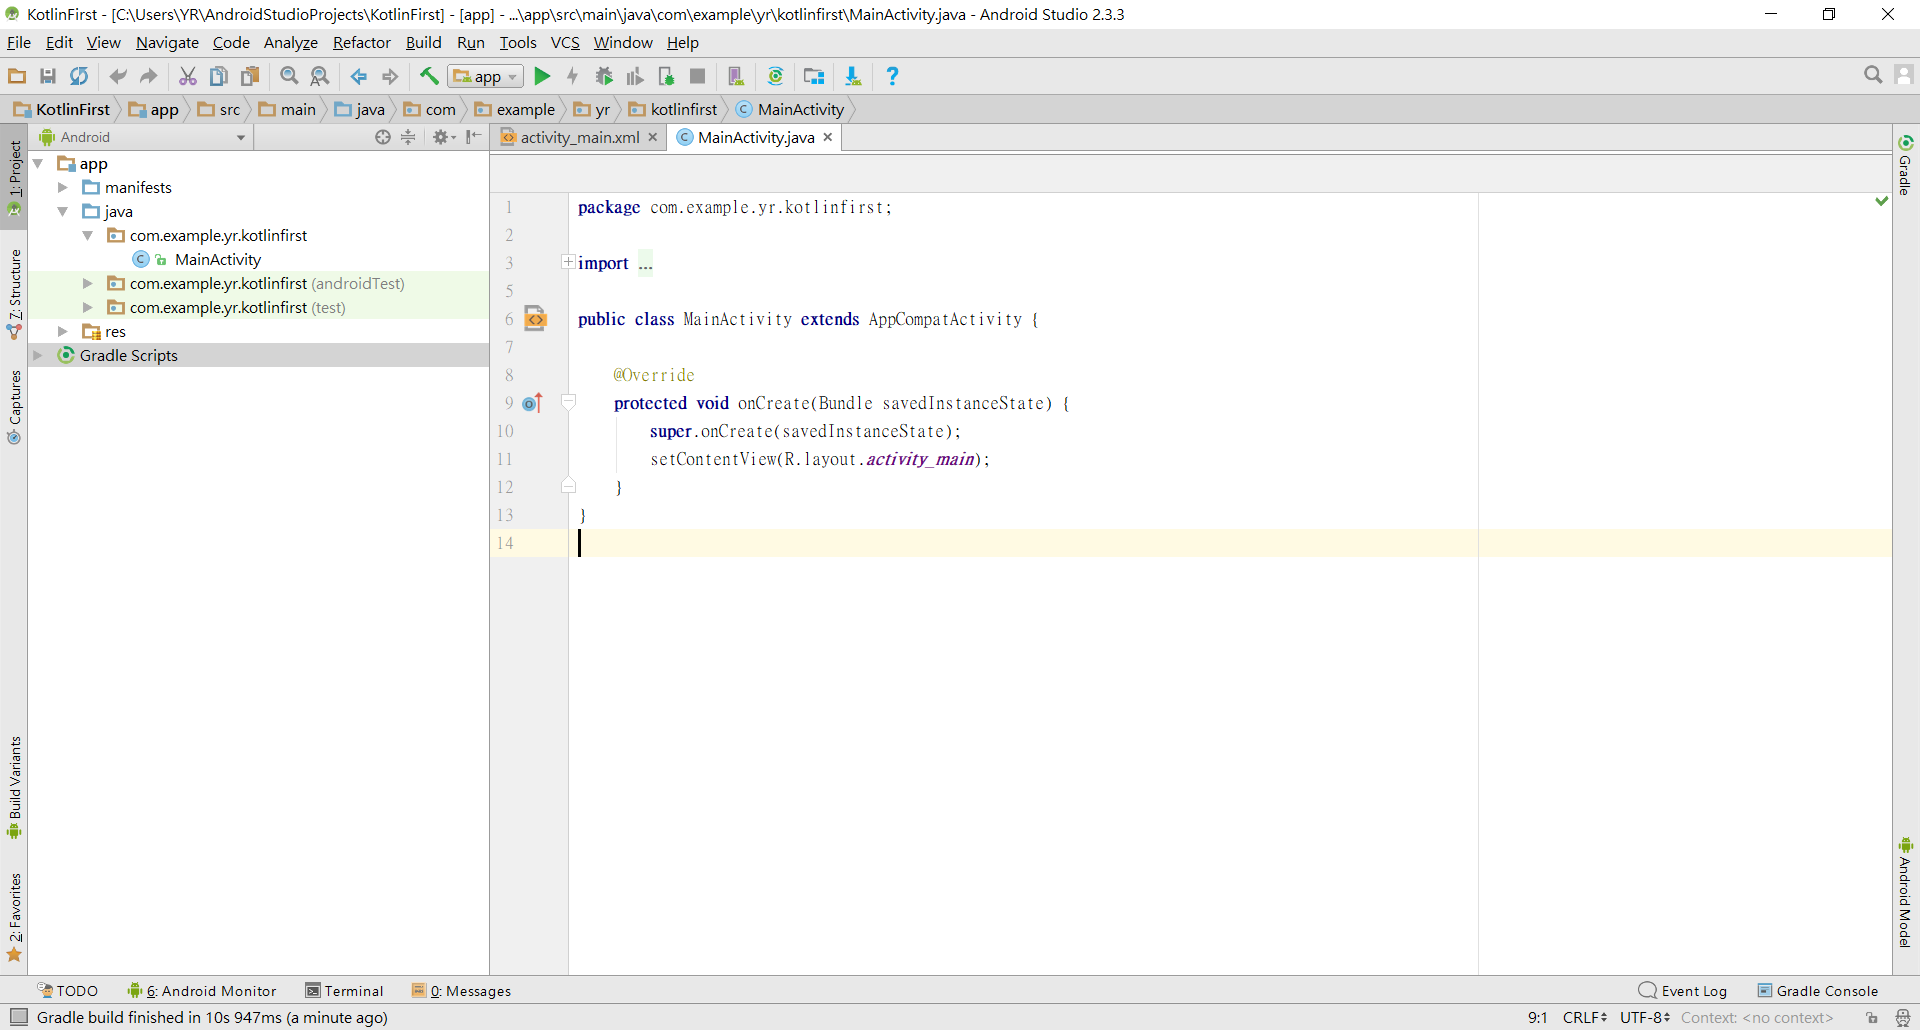This screenshot has height=1030, width=1920.
Task: Apply changes with the lightning bolt icon
Action: coord(573,76)
